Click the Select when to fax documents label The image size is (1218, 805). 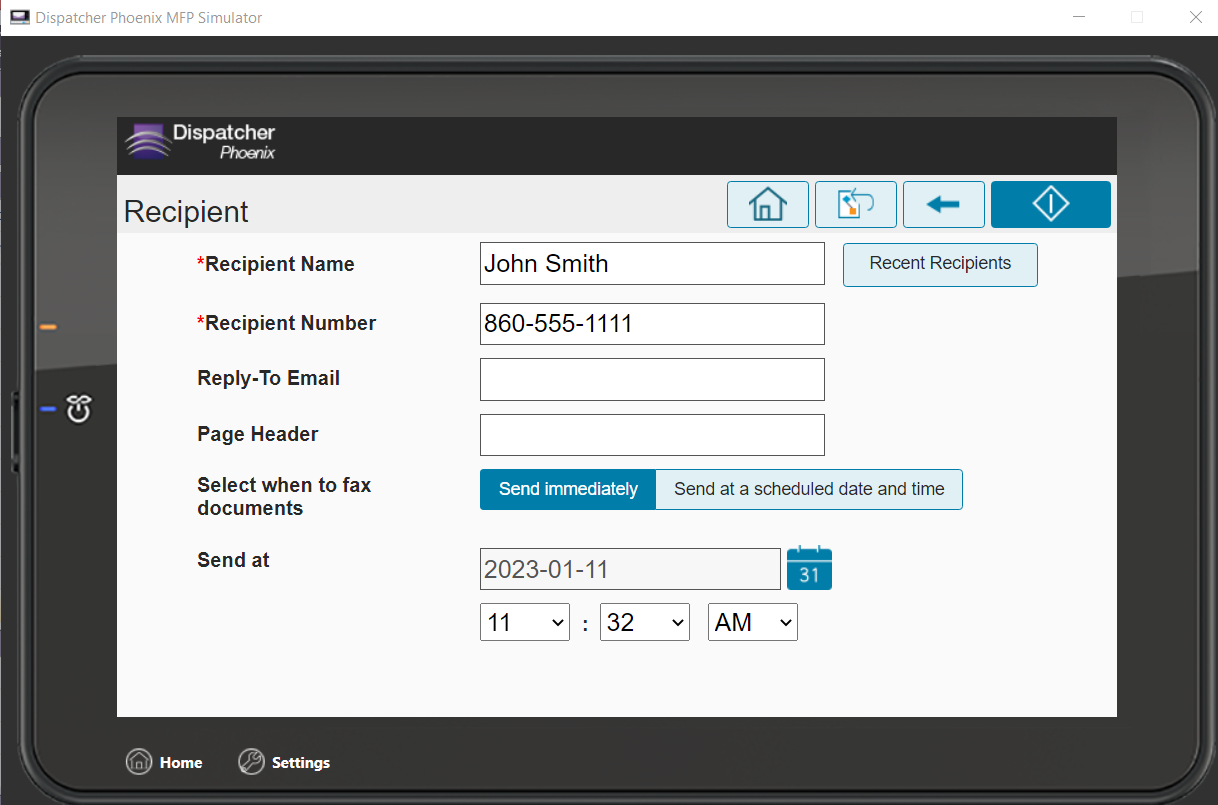284,496
